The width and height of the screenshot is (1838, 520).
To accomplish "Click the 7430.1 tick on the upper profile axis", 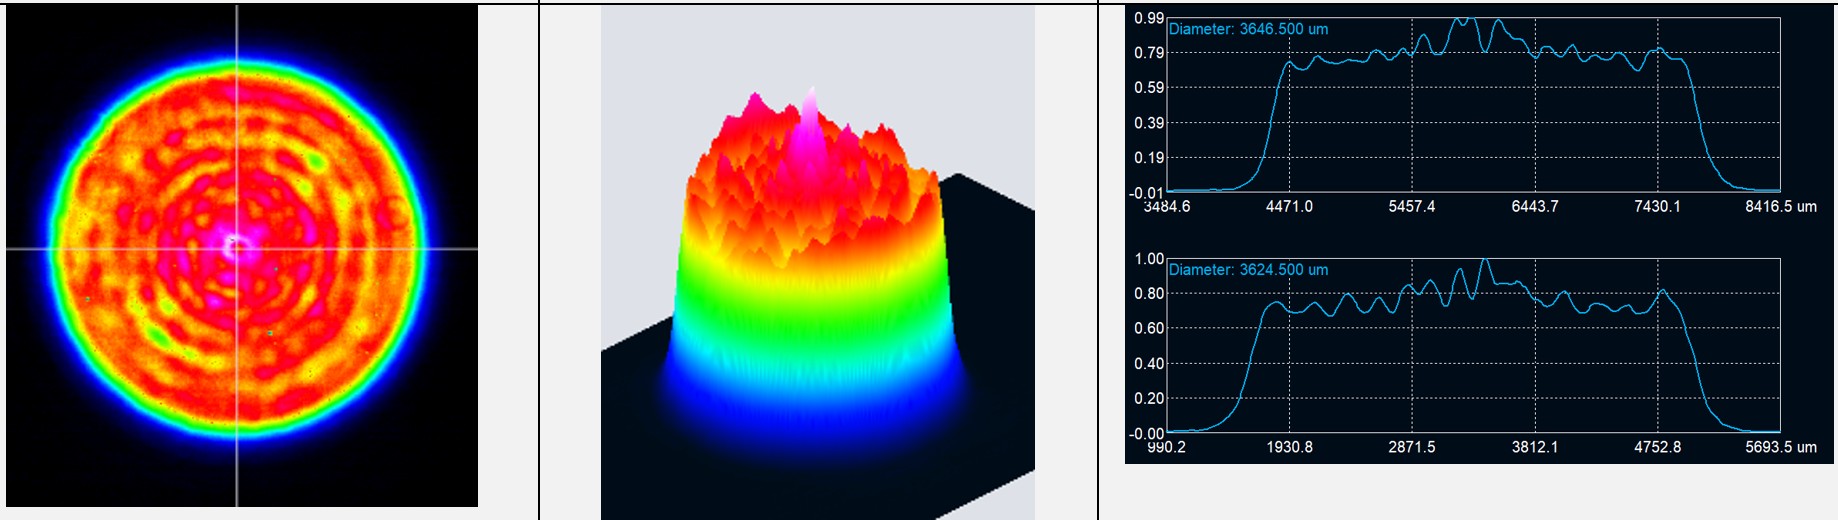I will pos(1657,206).
